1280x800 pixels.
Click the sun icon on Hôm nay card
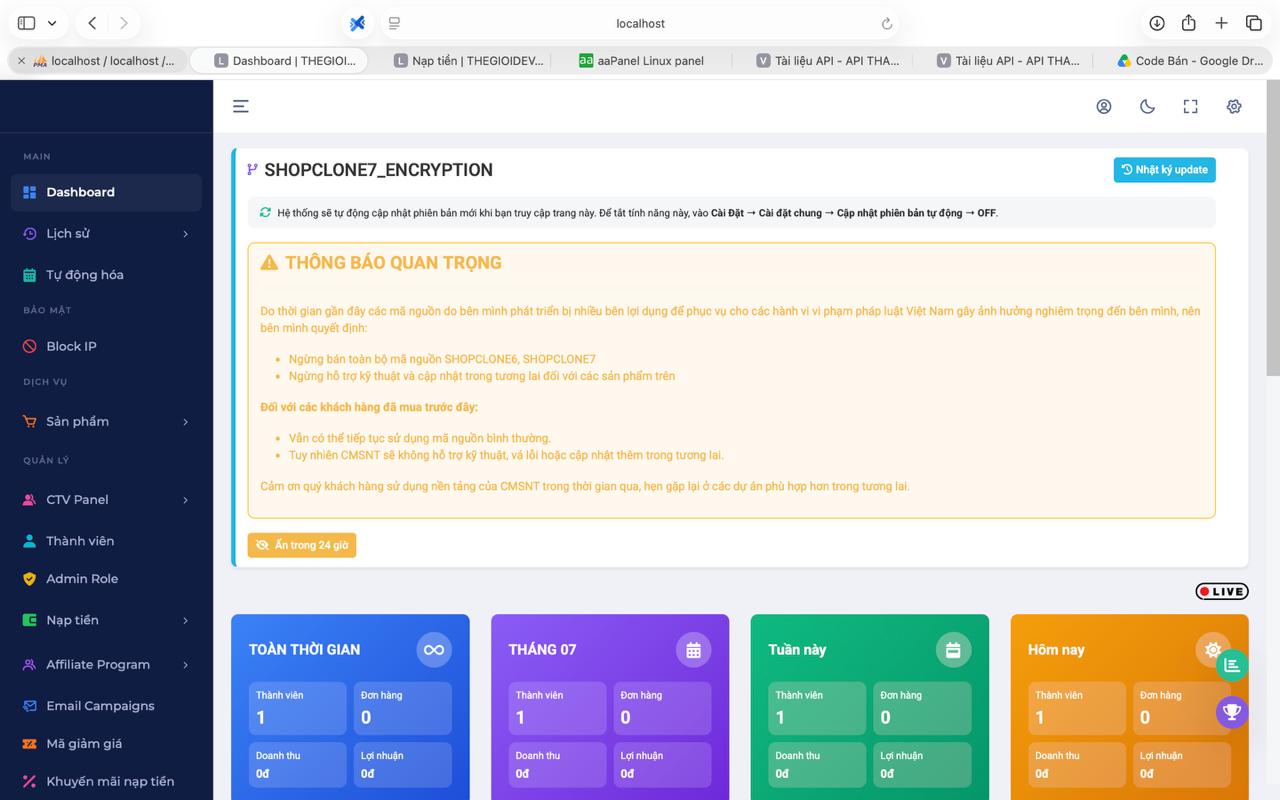[1213, 650]
